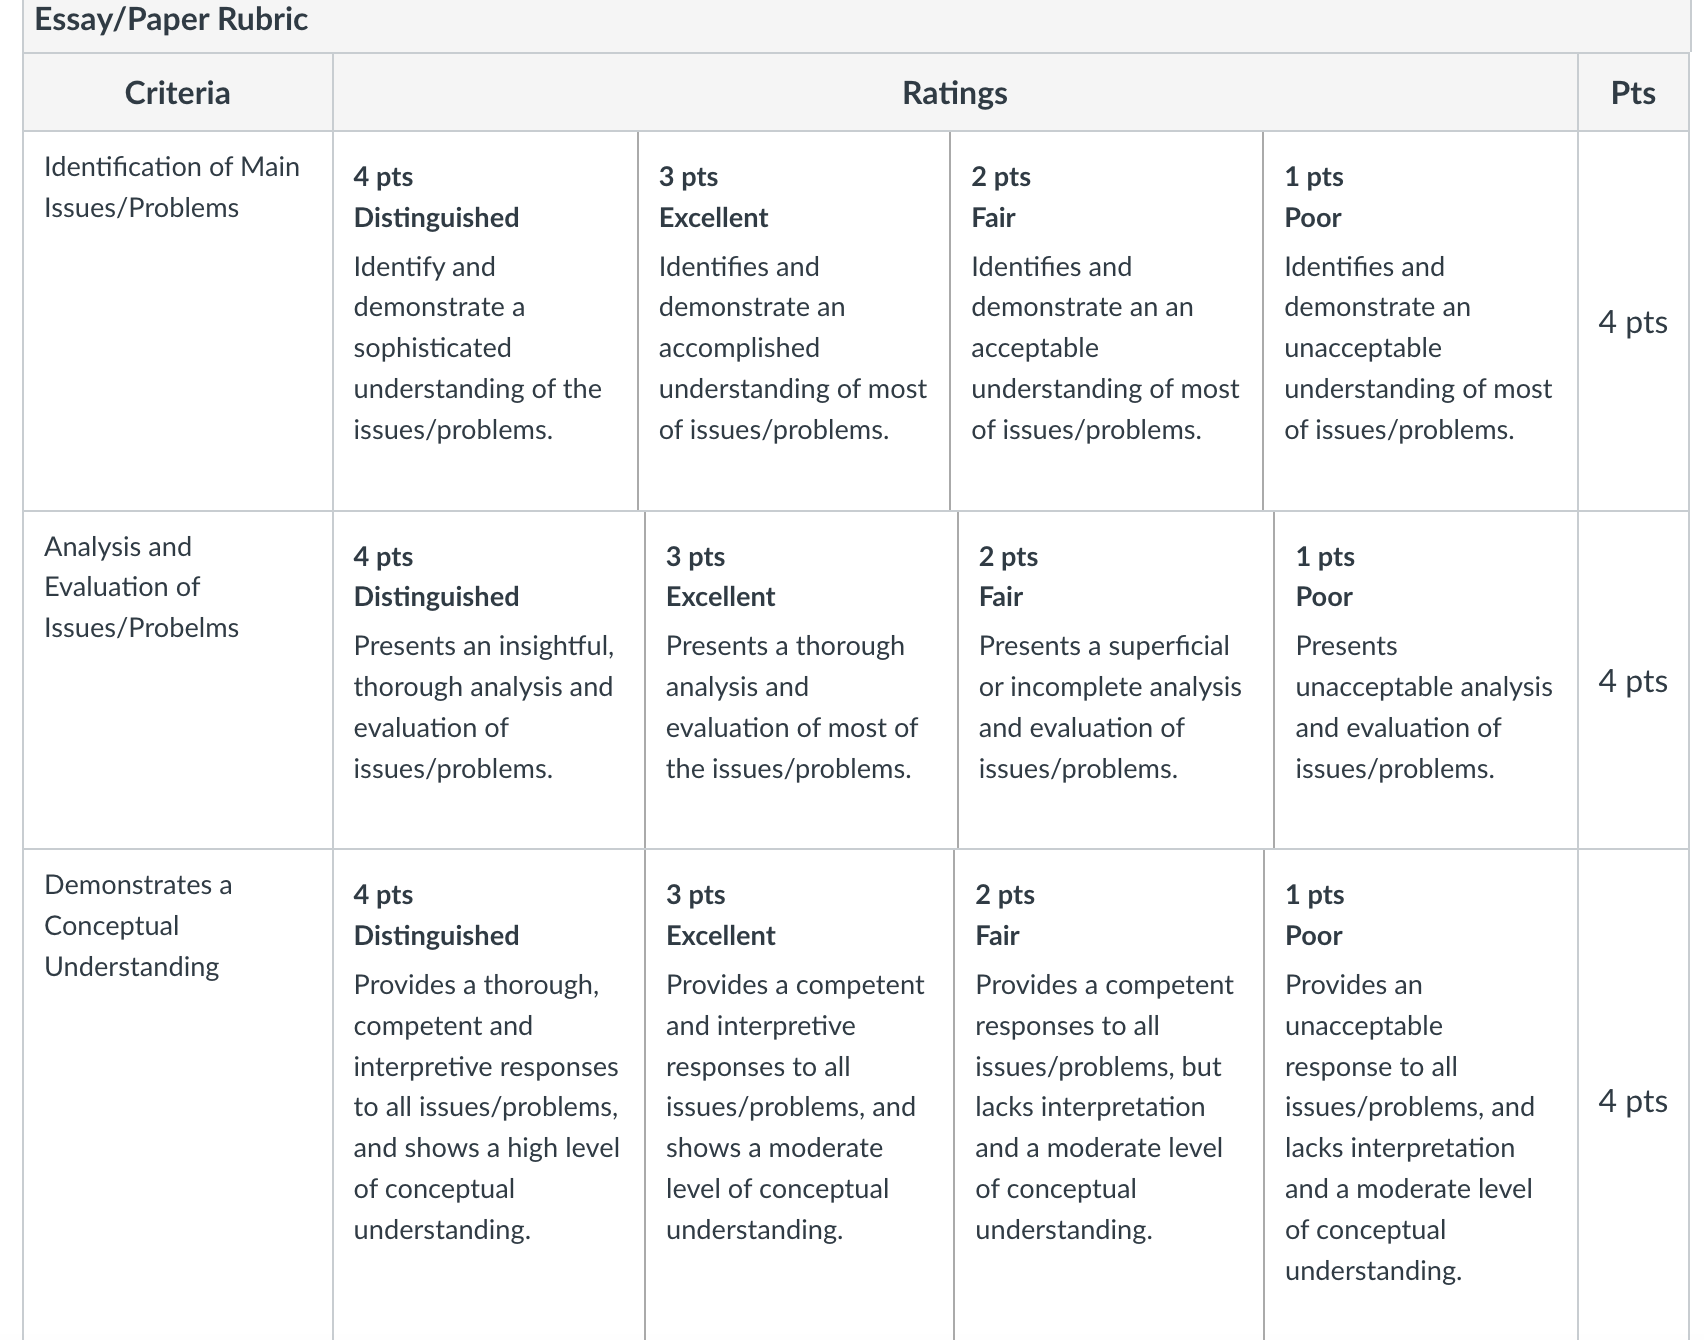This screenshot has width=1704, height=1340.
Task: Select Demonstrates a Conceptual Understanding criterion
Action: 138,925
